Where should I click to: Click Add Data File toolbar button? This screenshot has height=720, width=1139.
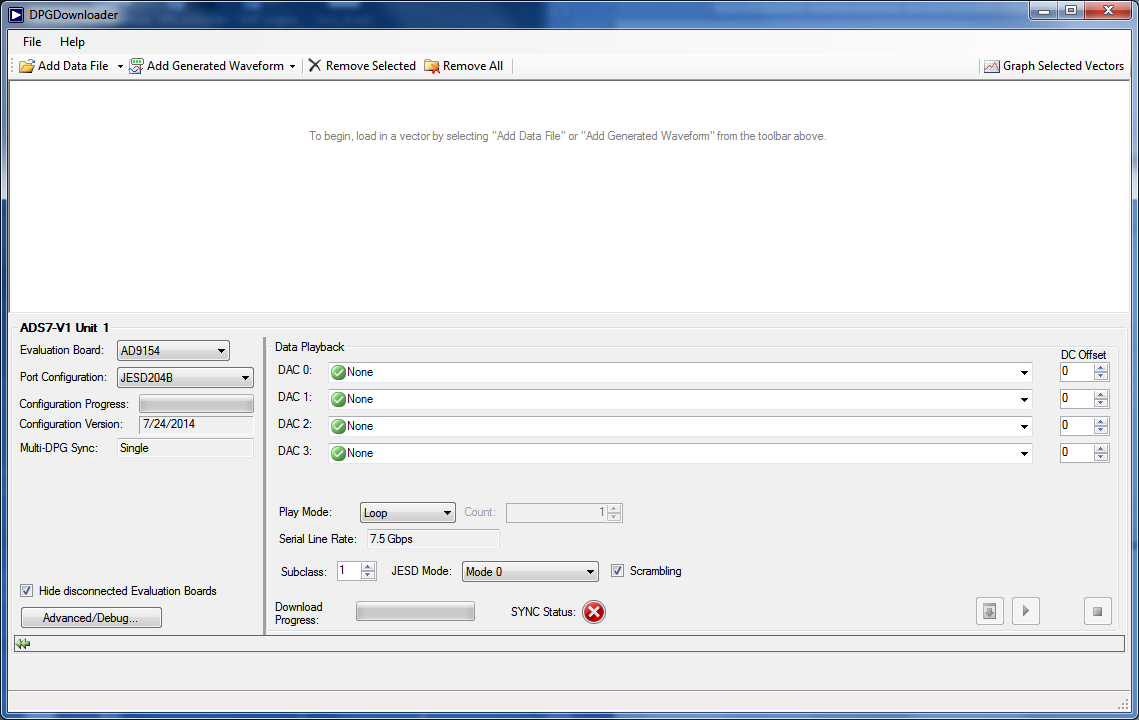point(65,66)
